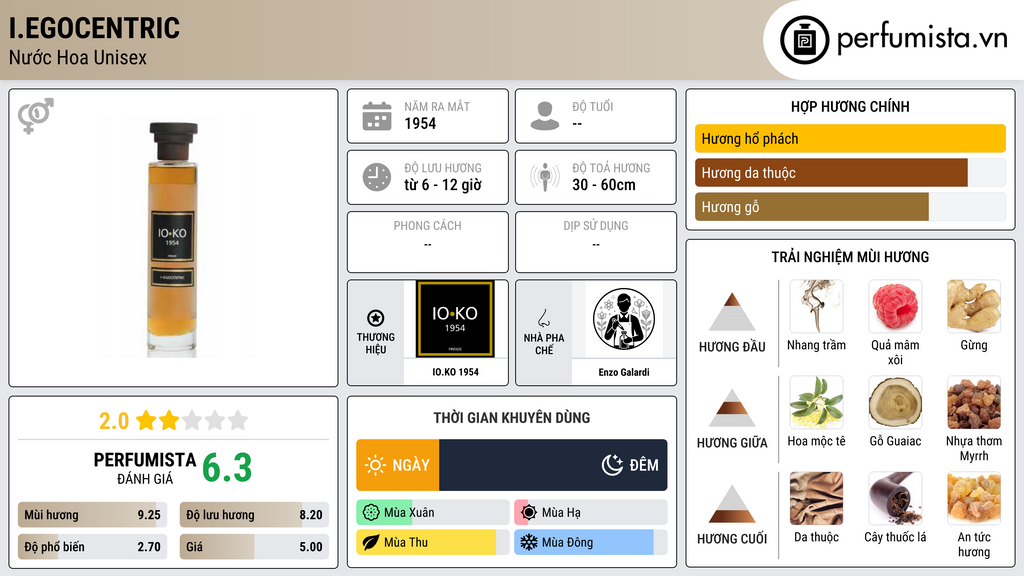Click the Hương gỗ accord bar
This screenshot has height=576, width=1024.
[850, 206]
